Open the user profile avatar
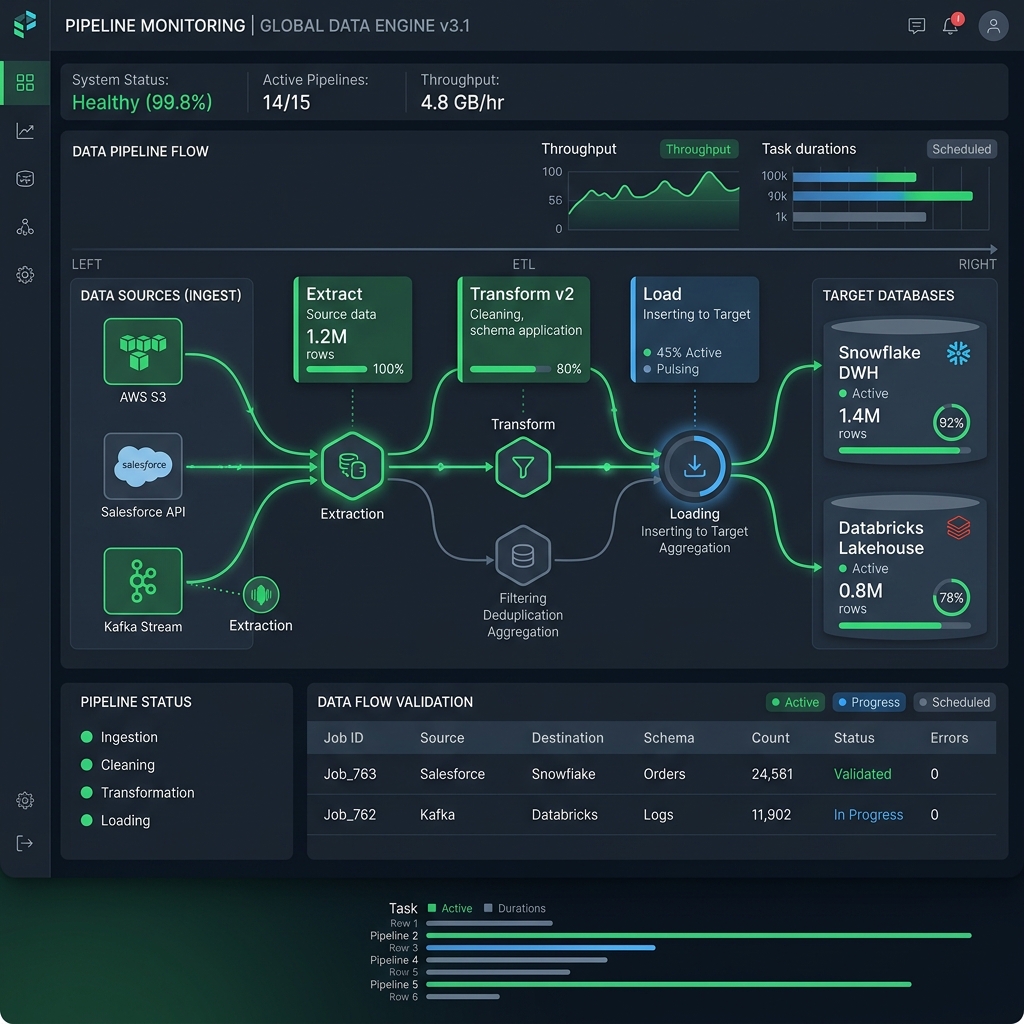The height and width of the screenshot is (1024, 1024). click(x=993, y=25)
